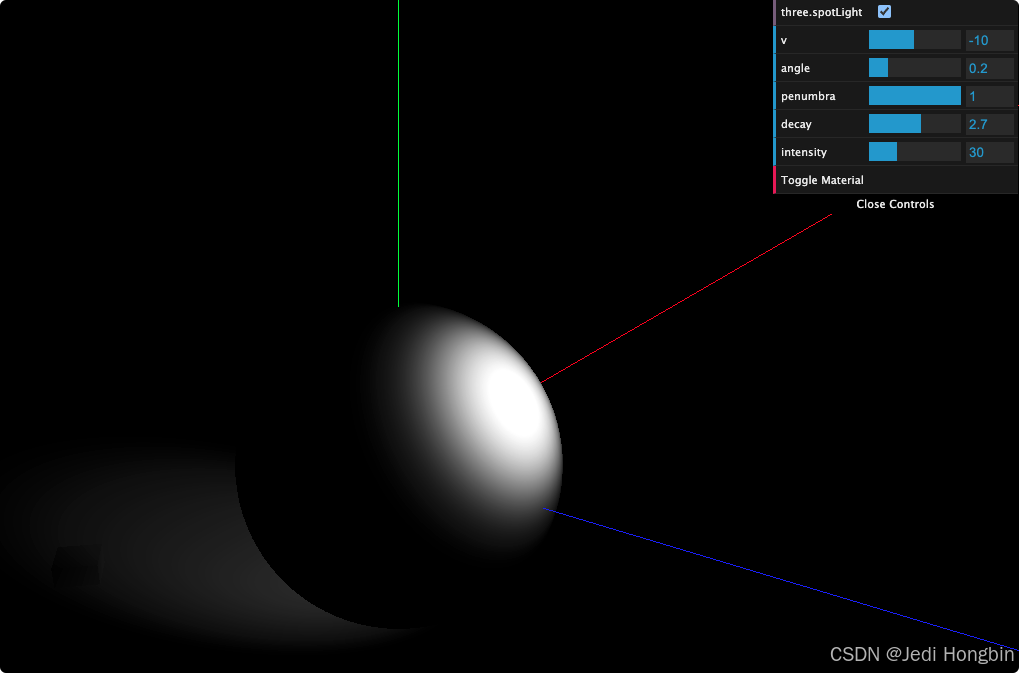Screen dimensions: 1019x673
Task: Click the v slider bar
Action: click(x=914, y=40)
